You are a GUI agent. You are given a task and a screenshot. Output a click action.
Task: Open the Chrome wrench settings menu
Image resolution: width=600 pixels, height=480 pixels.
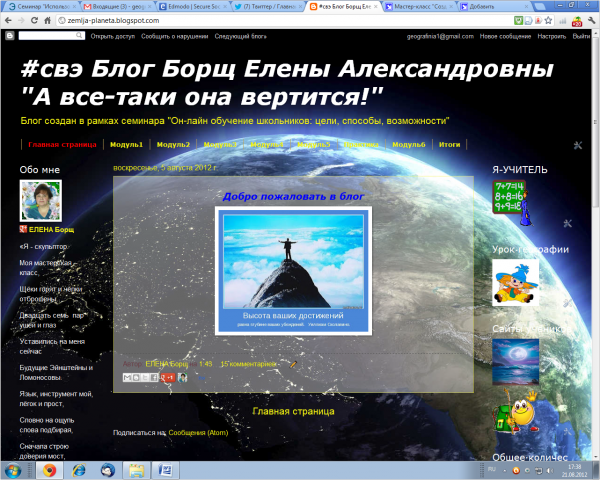[x=593, y=20]
